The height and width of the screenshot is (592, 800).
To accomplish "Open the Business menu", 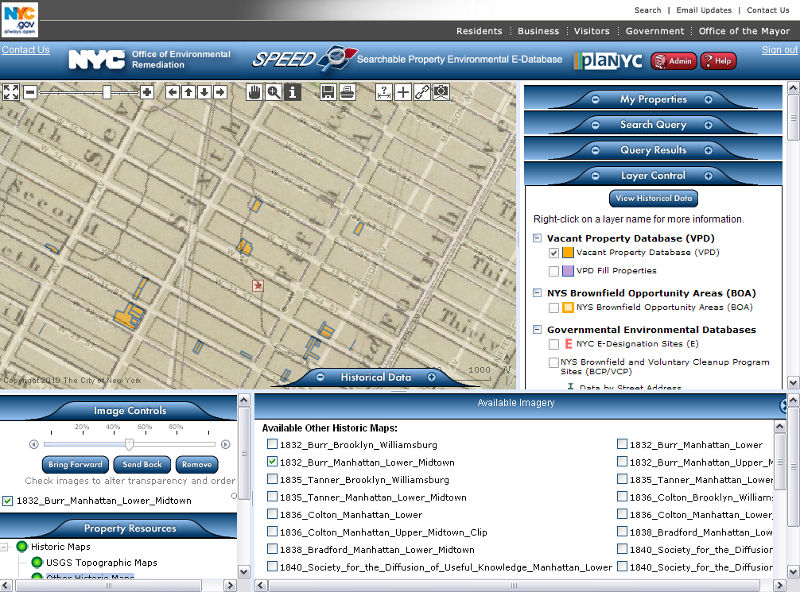I will [x=538, y=31].
